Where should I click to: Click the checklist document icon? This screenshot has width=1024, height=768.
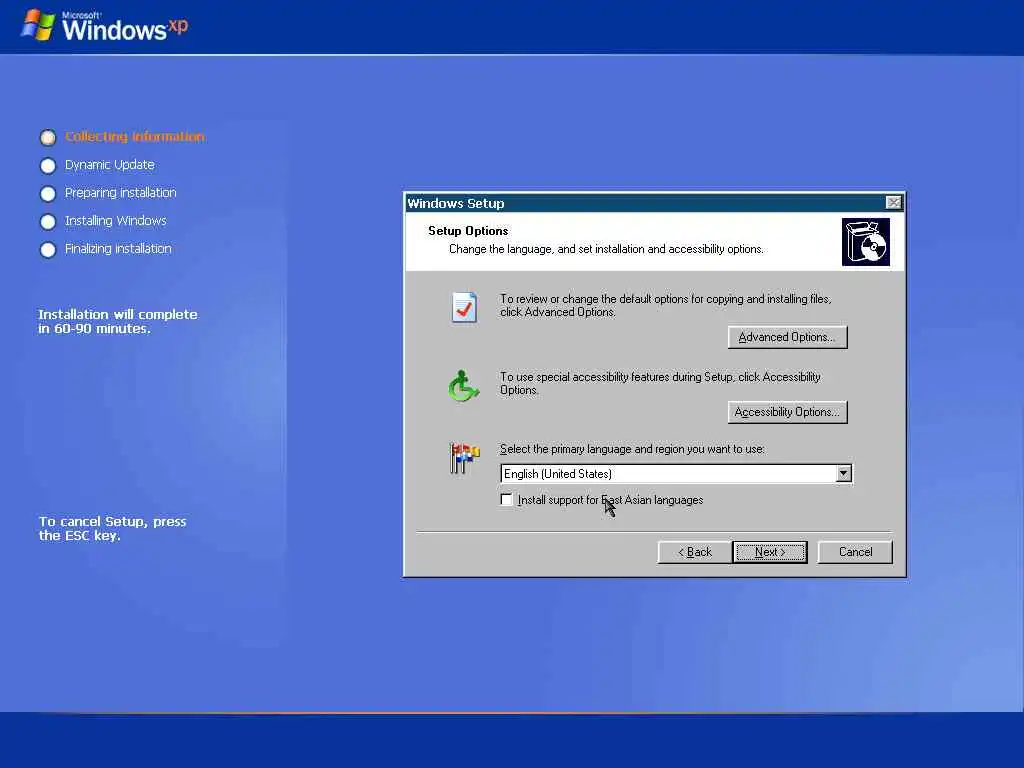click(464, 307)
